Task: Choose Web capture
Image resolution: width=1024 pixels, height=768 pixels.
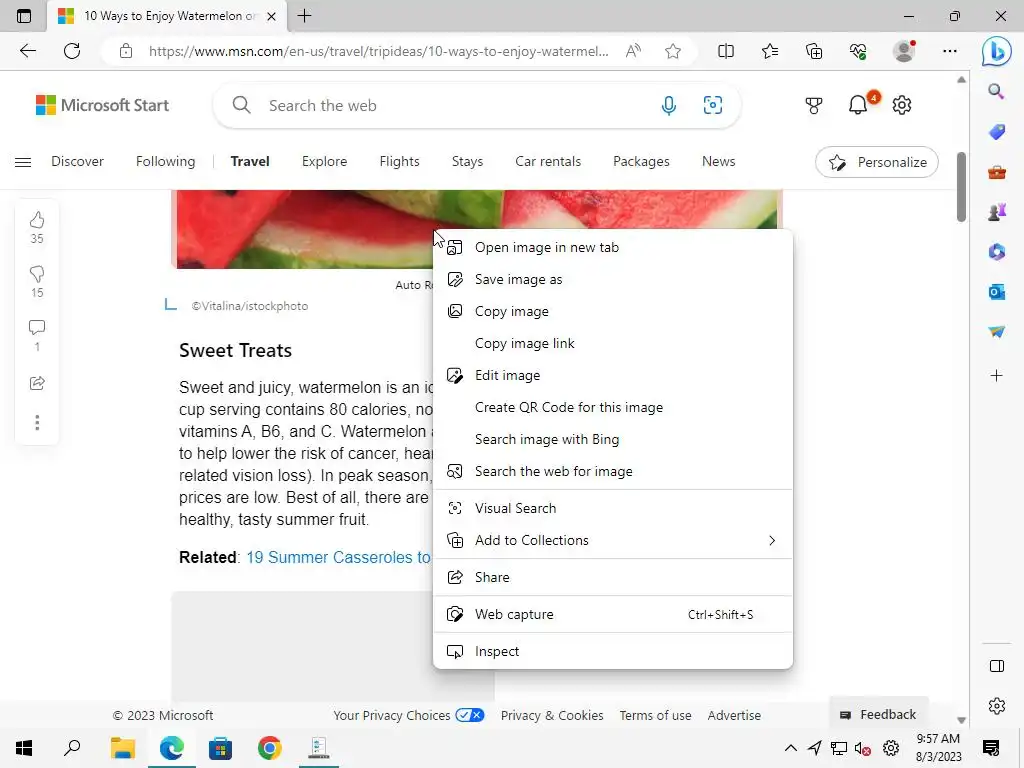Action: (613, 615)
